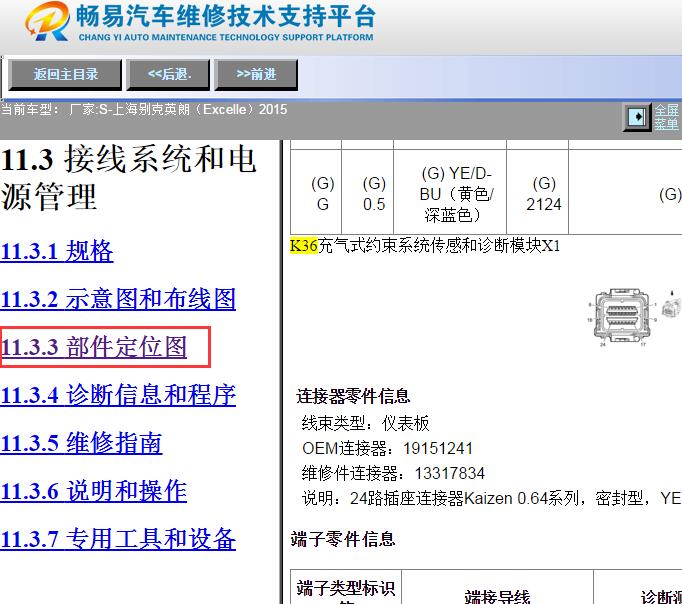Open 11.3.7 专用工具和设备 link

click(x=118, y=539)
